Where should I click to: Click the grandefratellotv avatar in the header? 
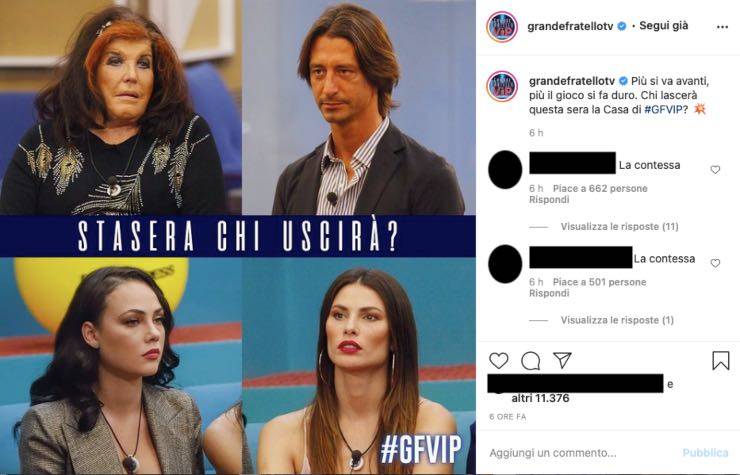tap(502, 27)
